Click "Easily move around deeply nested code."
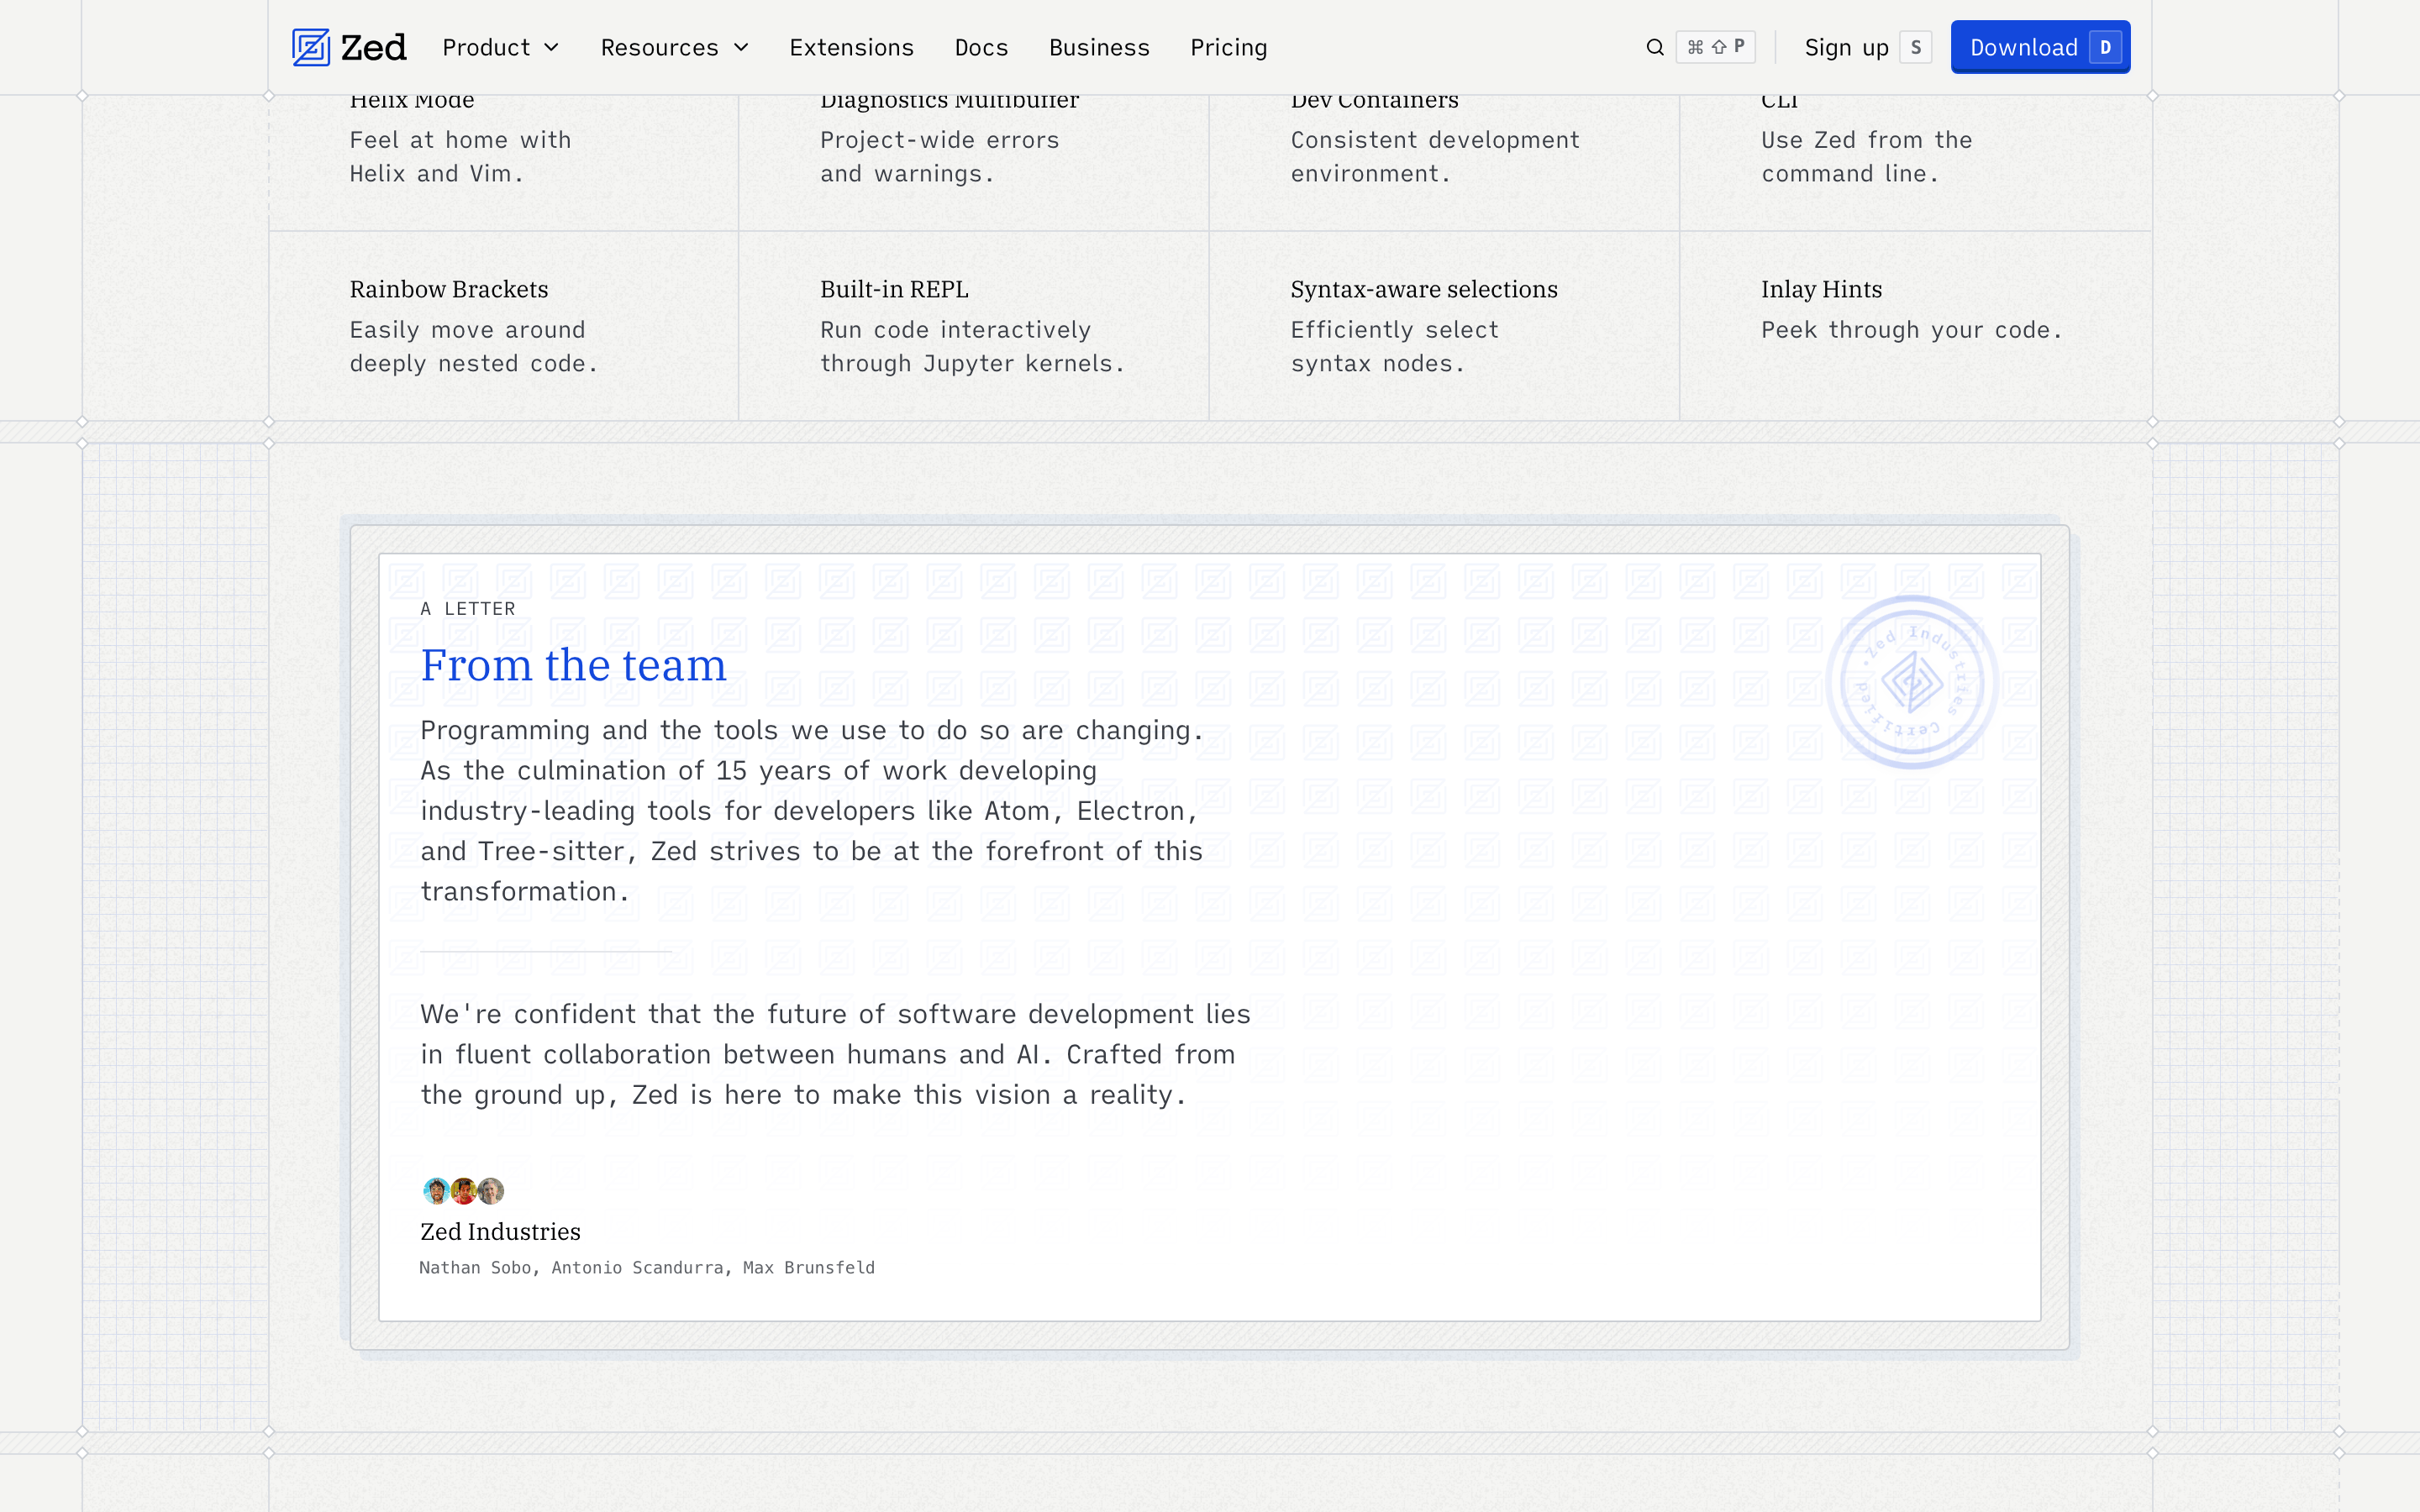The height and width of the screenshot is (1512, 2420). (x=473, y=347)
